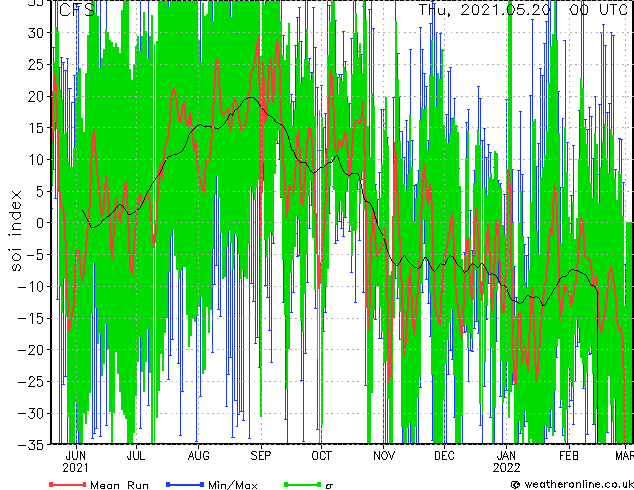Click the '00 UTC' time label
634x490 pixels.
point(598,10)
